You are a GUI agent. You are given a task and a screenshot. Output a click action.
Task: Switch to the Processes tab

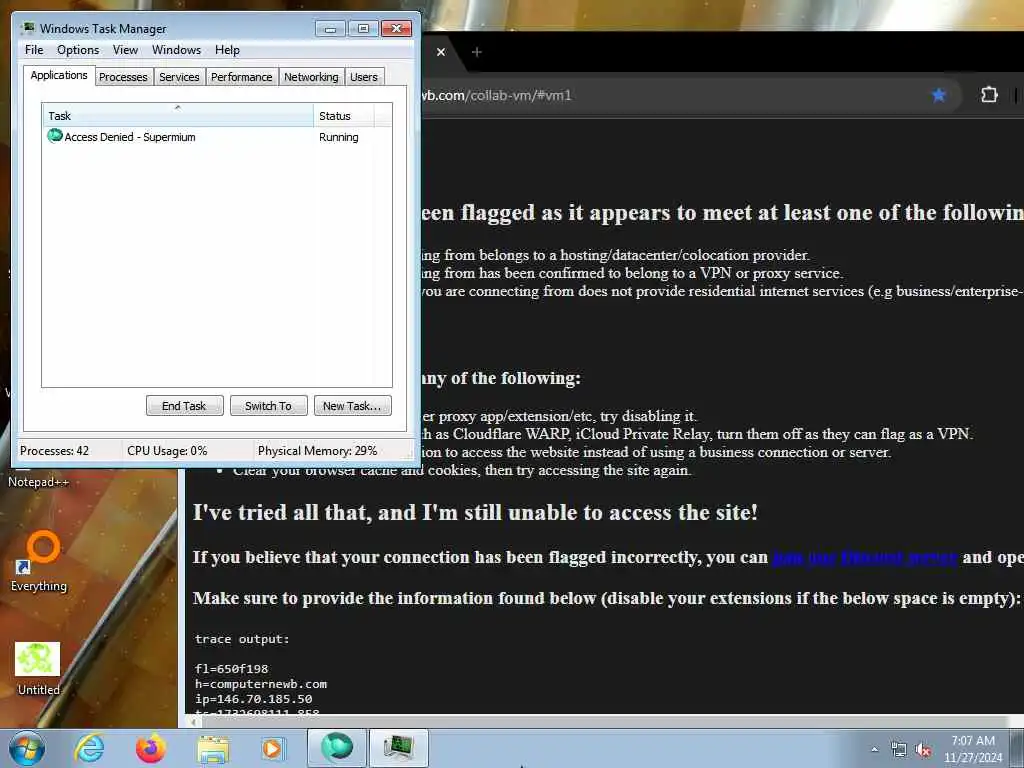pyautogui.click(x=123, y=77)
